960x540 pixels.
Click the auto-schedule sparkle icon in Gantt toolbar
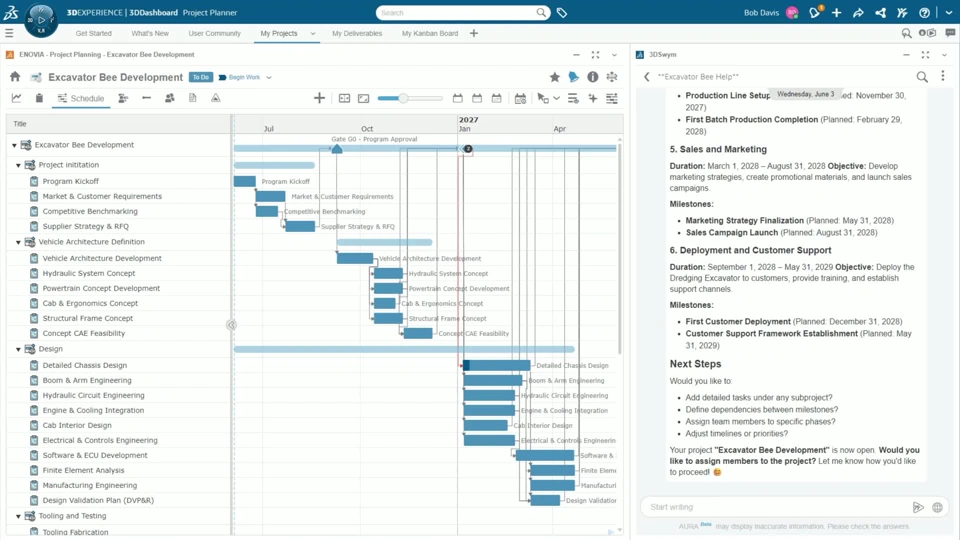coord(593,98)
